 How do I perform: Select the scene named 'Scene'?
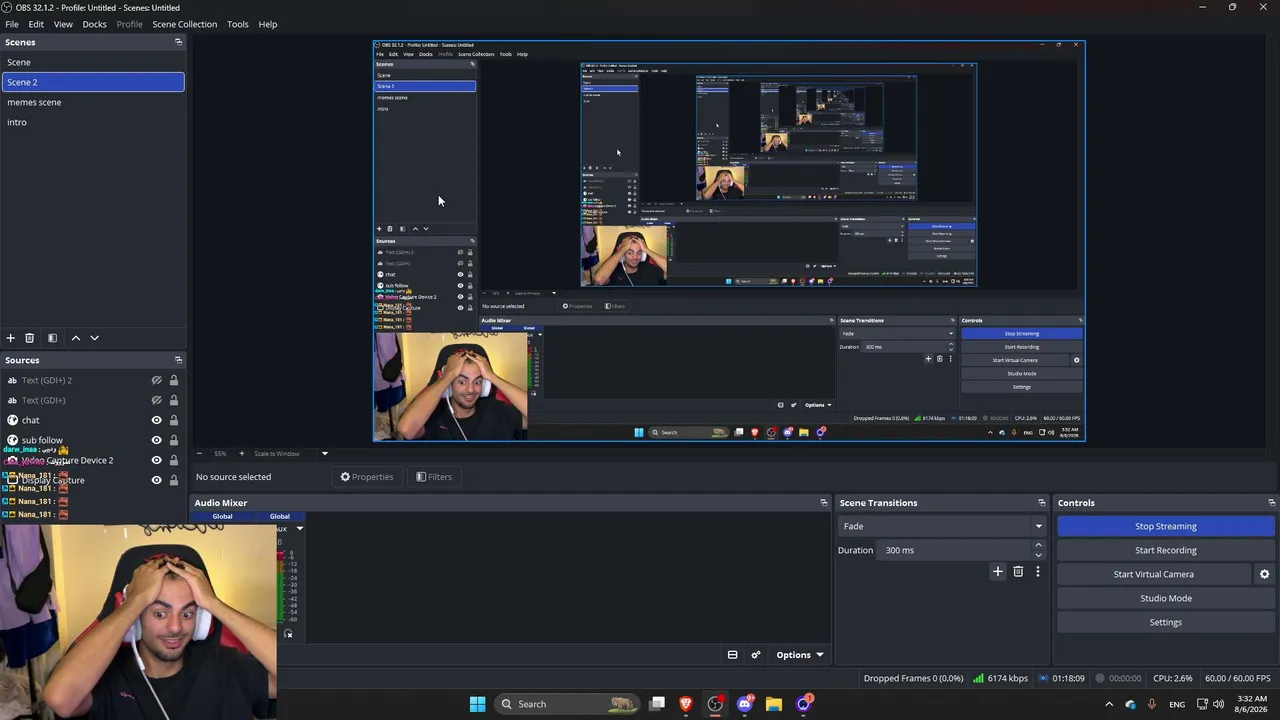(x=93, y=62)
